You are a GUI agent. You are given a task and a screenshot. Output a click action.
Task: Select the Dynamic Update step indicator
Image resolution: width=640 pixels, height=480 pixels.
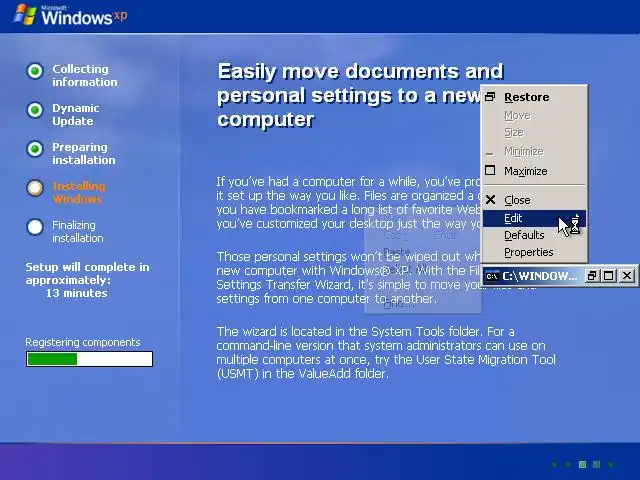pos(35,110)
